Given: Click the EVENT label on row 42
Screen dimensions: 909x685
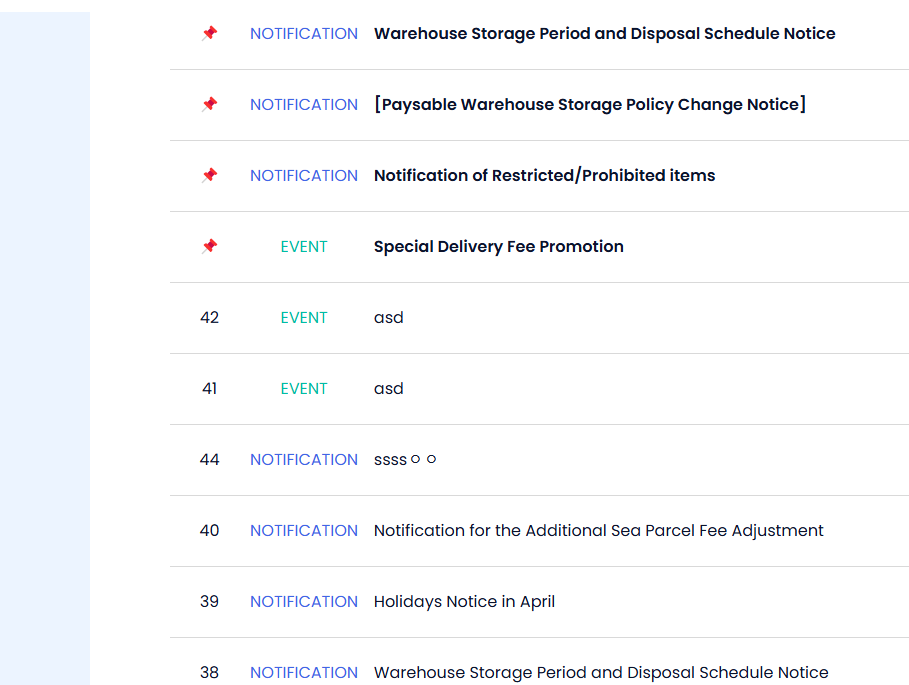Looking at the screenshot, I should tap(304, 318).
